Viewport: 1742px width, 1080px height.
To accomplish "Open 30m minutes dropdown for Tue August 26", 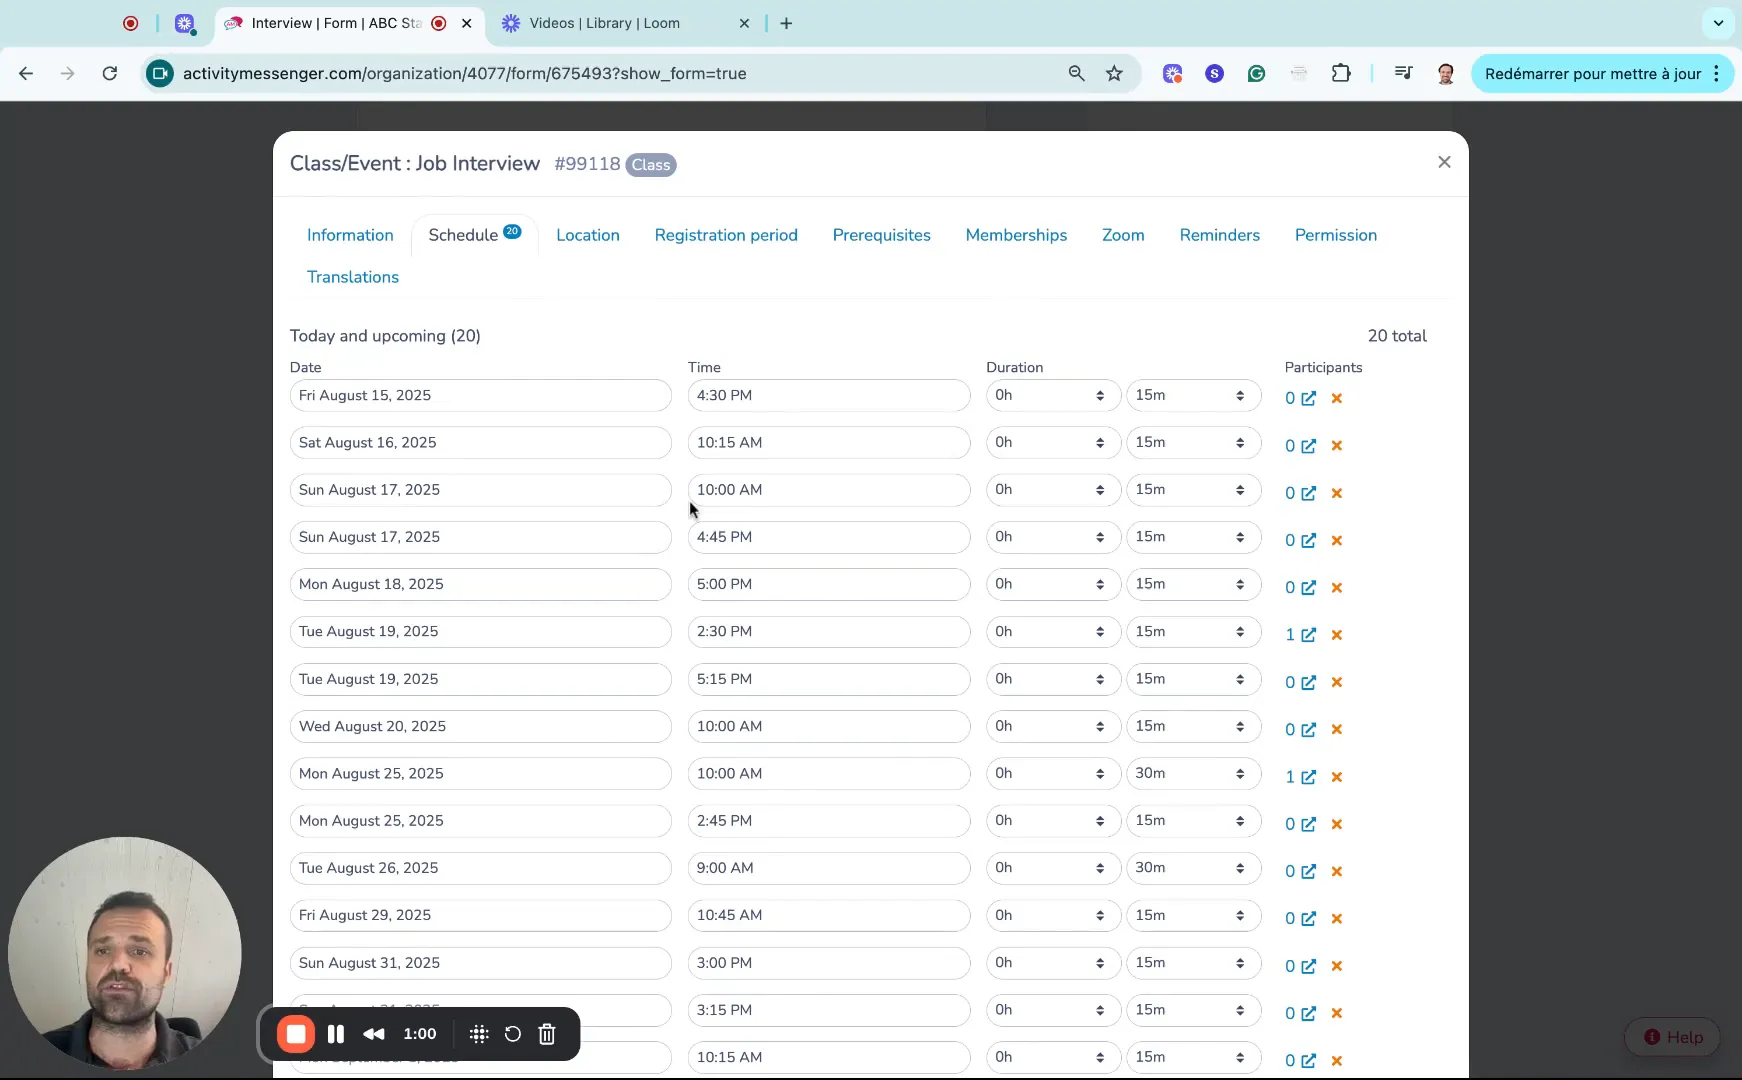I will coord(1193,868).
